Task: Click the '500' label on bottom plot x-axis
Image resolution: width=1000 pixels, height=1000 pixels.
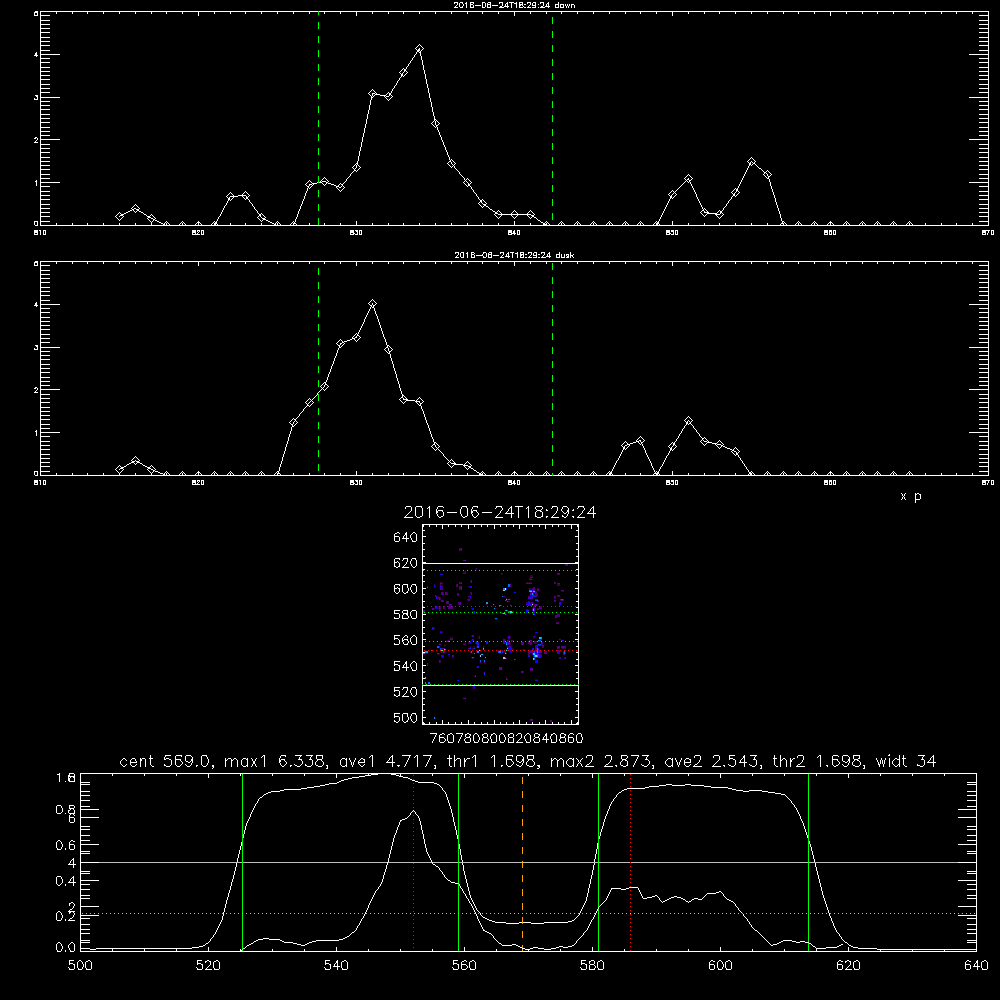Action: coord(80,966)
